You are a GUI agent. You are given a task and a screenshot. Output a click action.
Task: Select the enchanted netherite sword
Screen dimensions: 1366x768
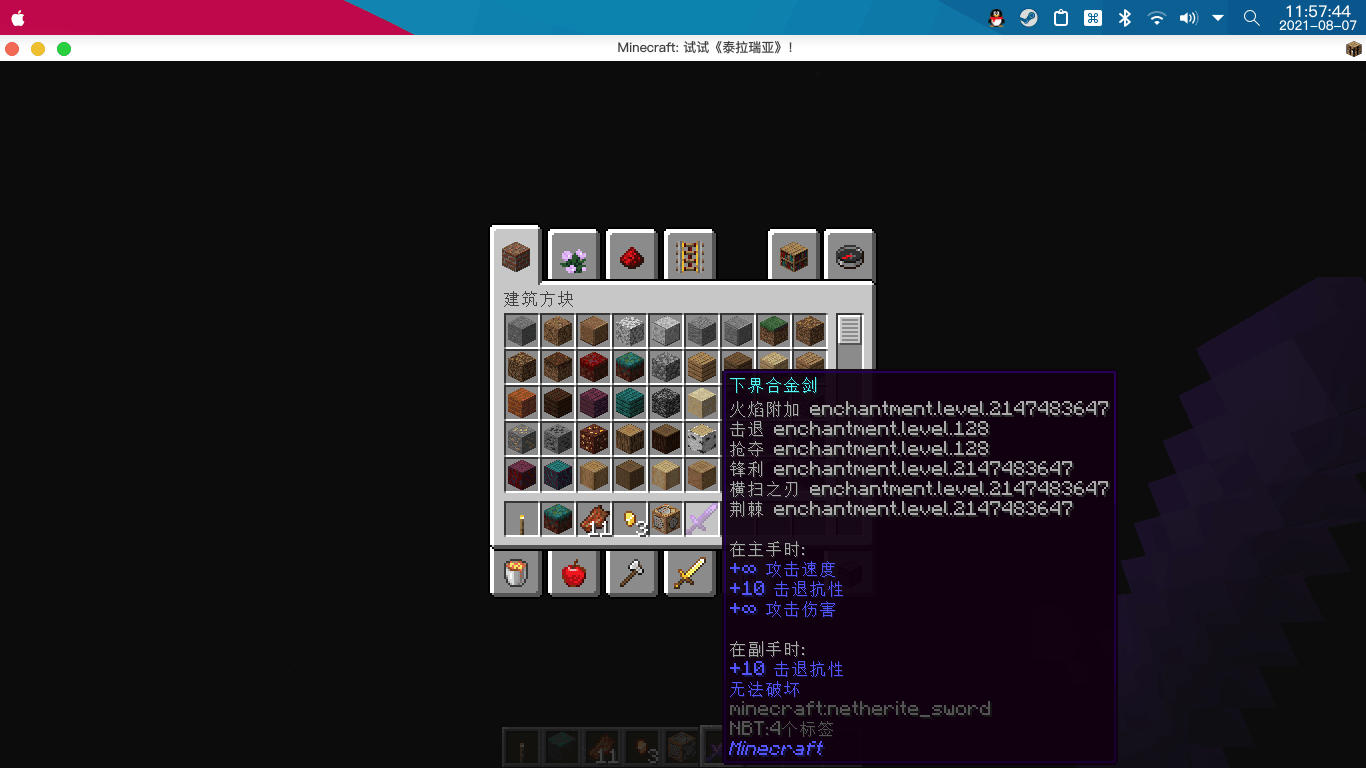[x=702, y=519]
